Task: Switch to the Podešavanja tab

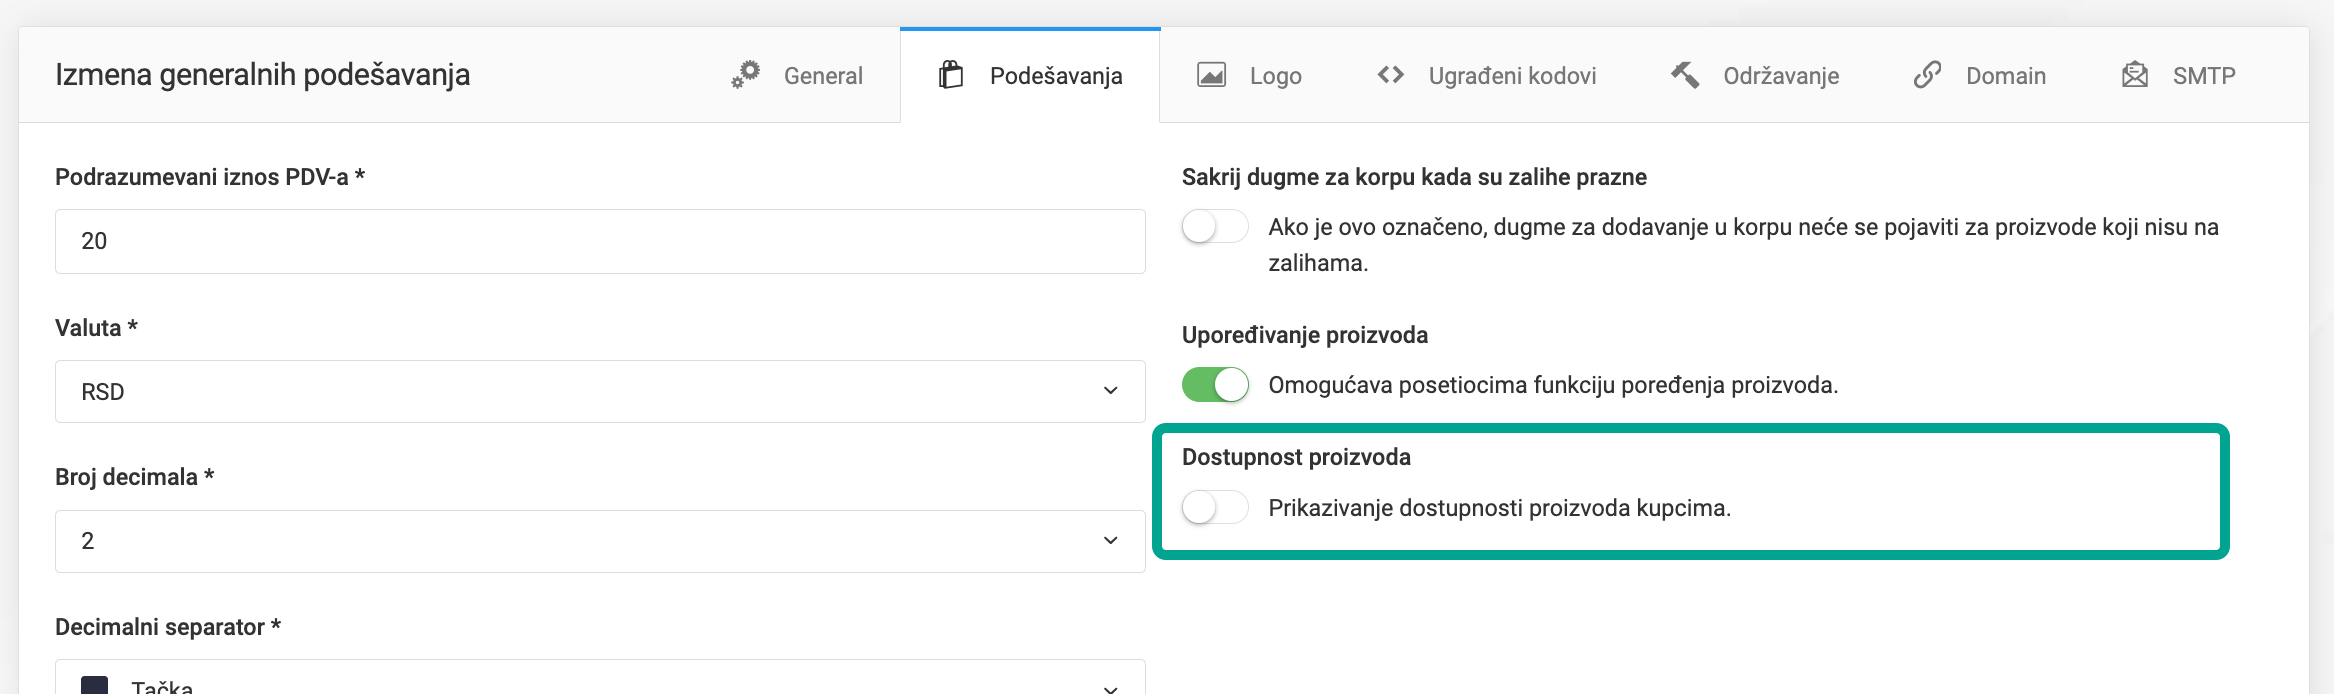Action: (1030, 75)
